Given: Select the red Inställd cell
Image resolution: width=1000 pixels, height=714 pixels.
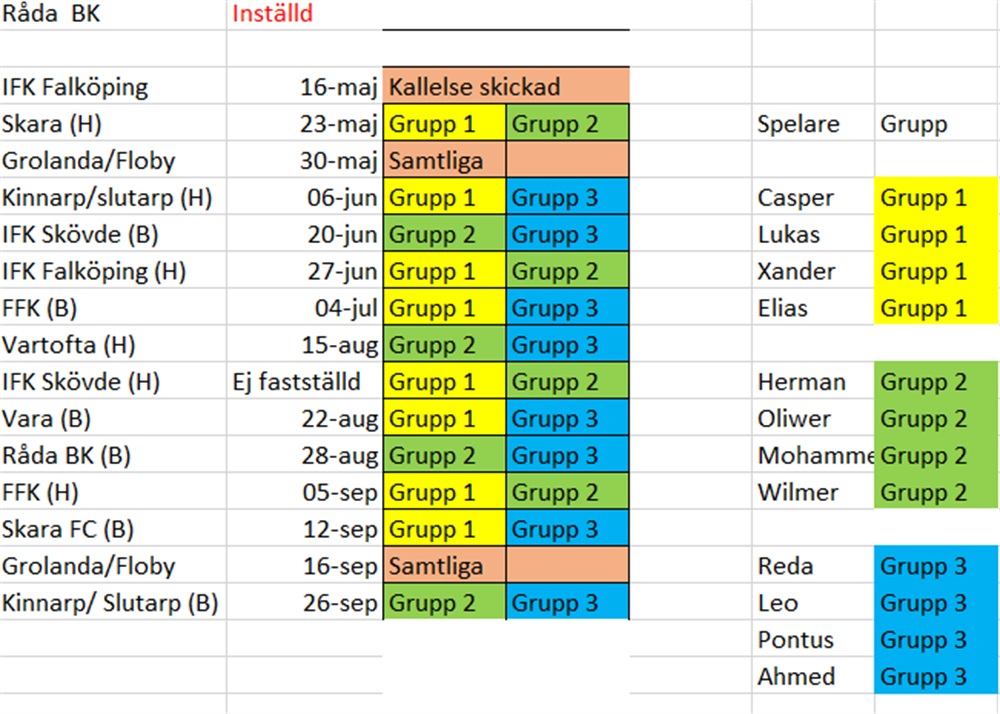Looking at the screenshot, I should [x=304, y=14].
